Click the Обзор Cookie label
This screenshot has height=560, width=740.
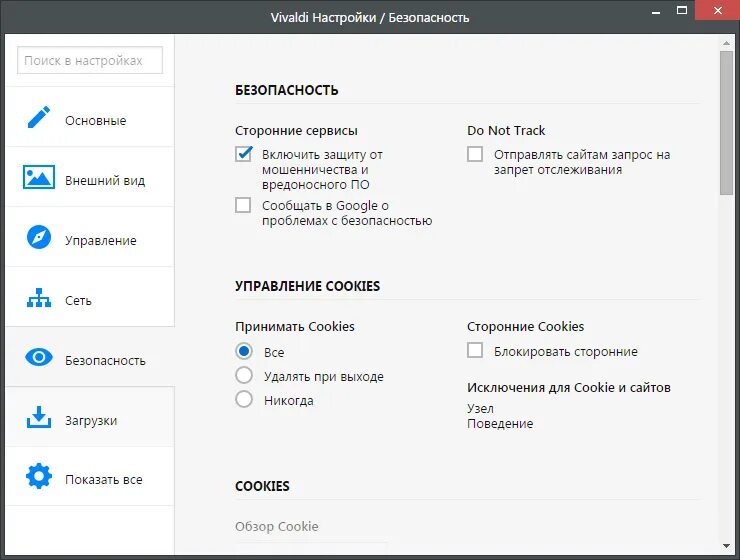pos(277,527)
